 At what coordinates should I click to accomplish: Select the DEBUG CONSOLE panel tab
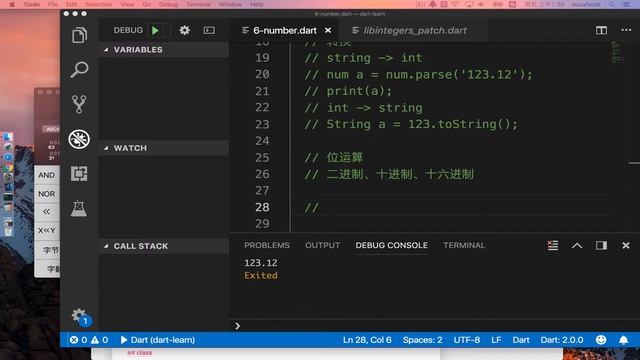(x=391, y=245)
